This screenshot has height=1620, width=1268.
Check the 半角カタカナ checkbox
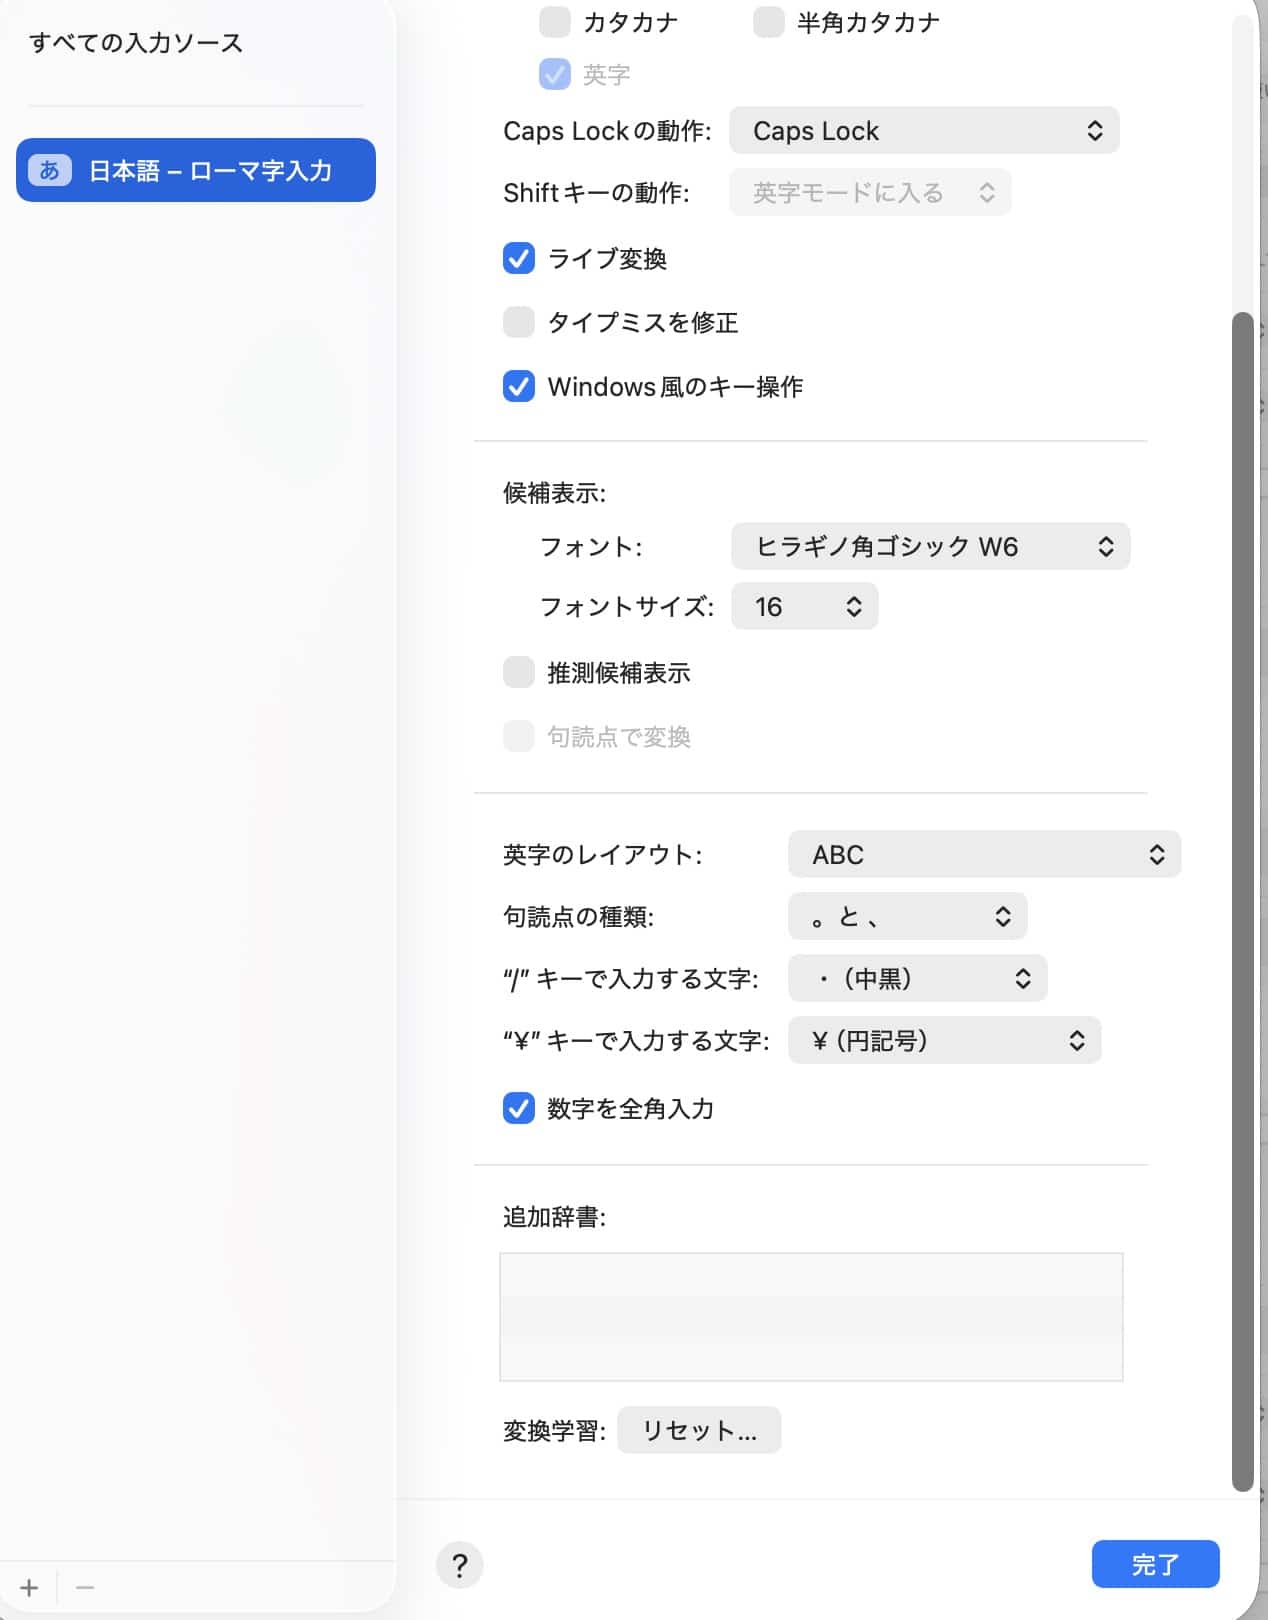click(768, 22)
